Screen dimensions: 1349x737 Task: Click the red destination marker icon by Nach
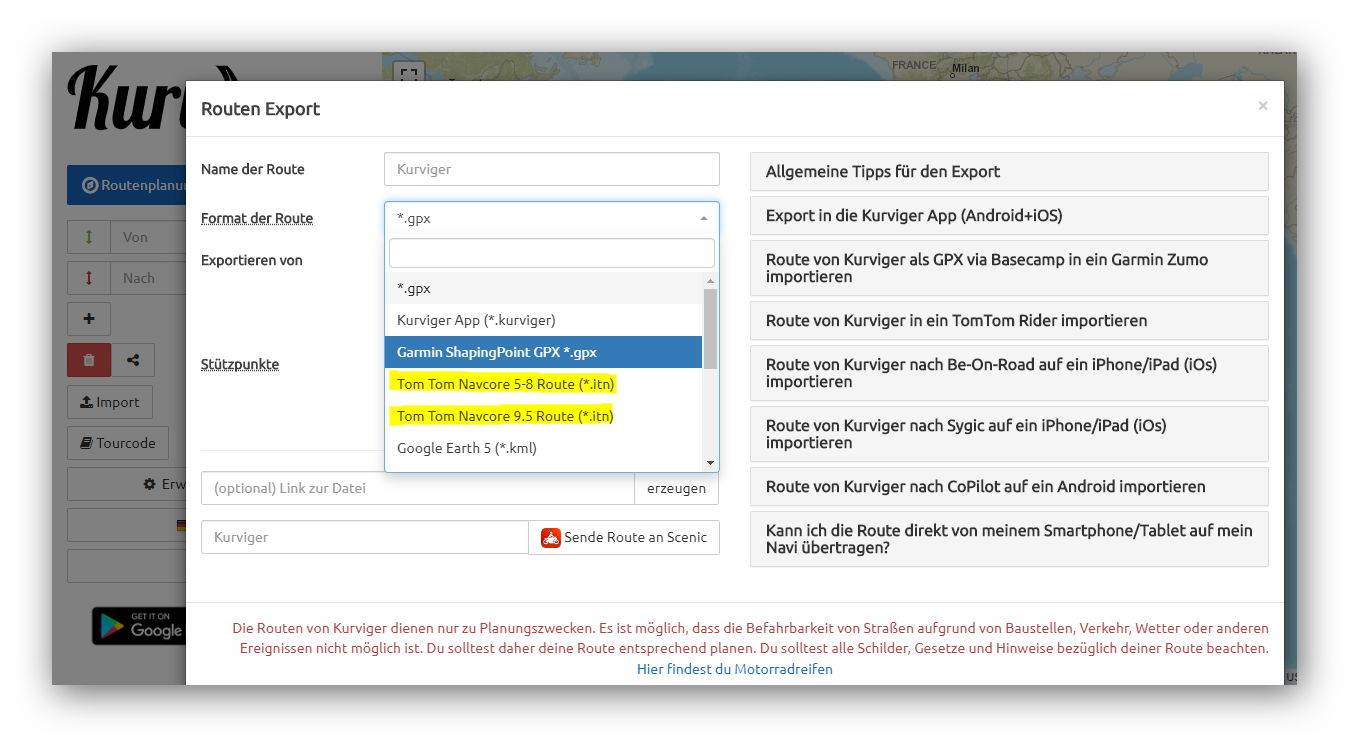[89, 278]
